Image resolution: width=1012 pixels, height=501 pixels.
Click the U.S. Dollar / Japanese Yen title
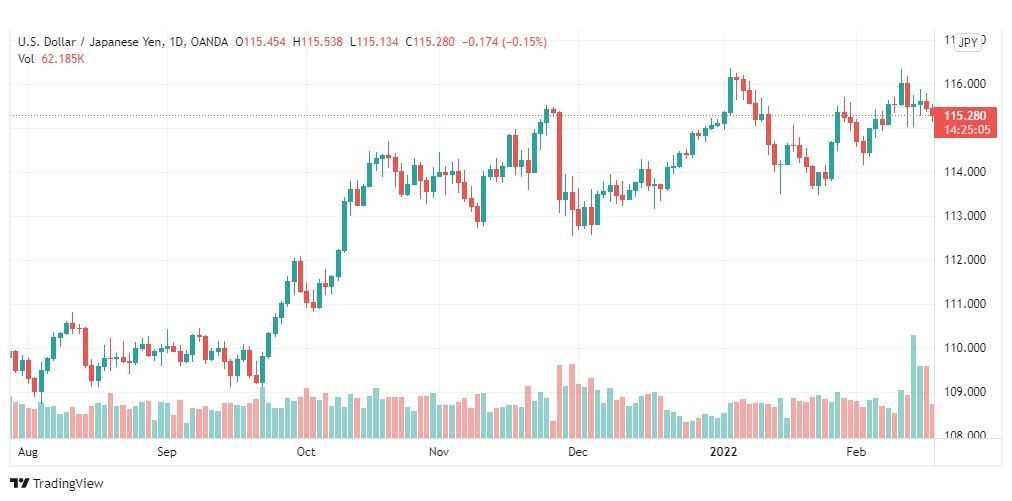click(92, 42)
